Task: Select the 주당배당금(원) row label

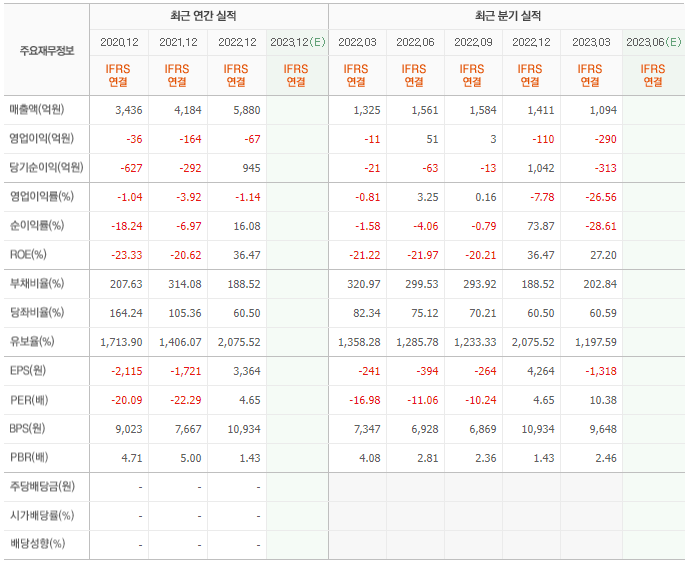Action: 42,487
